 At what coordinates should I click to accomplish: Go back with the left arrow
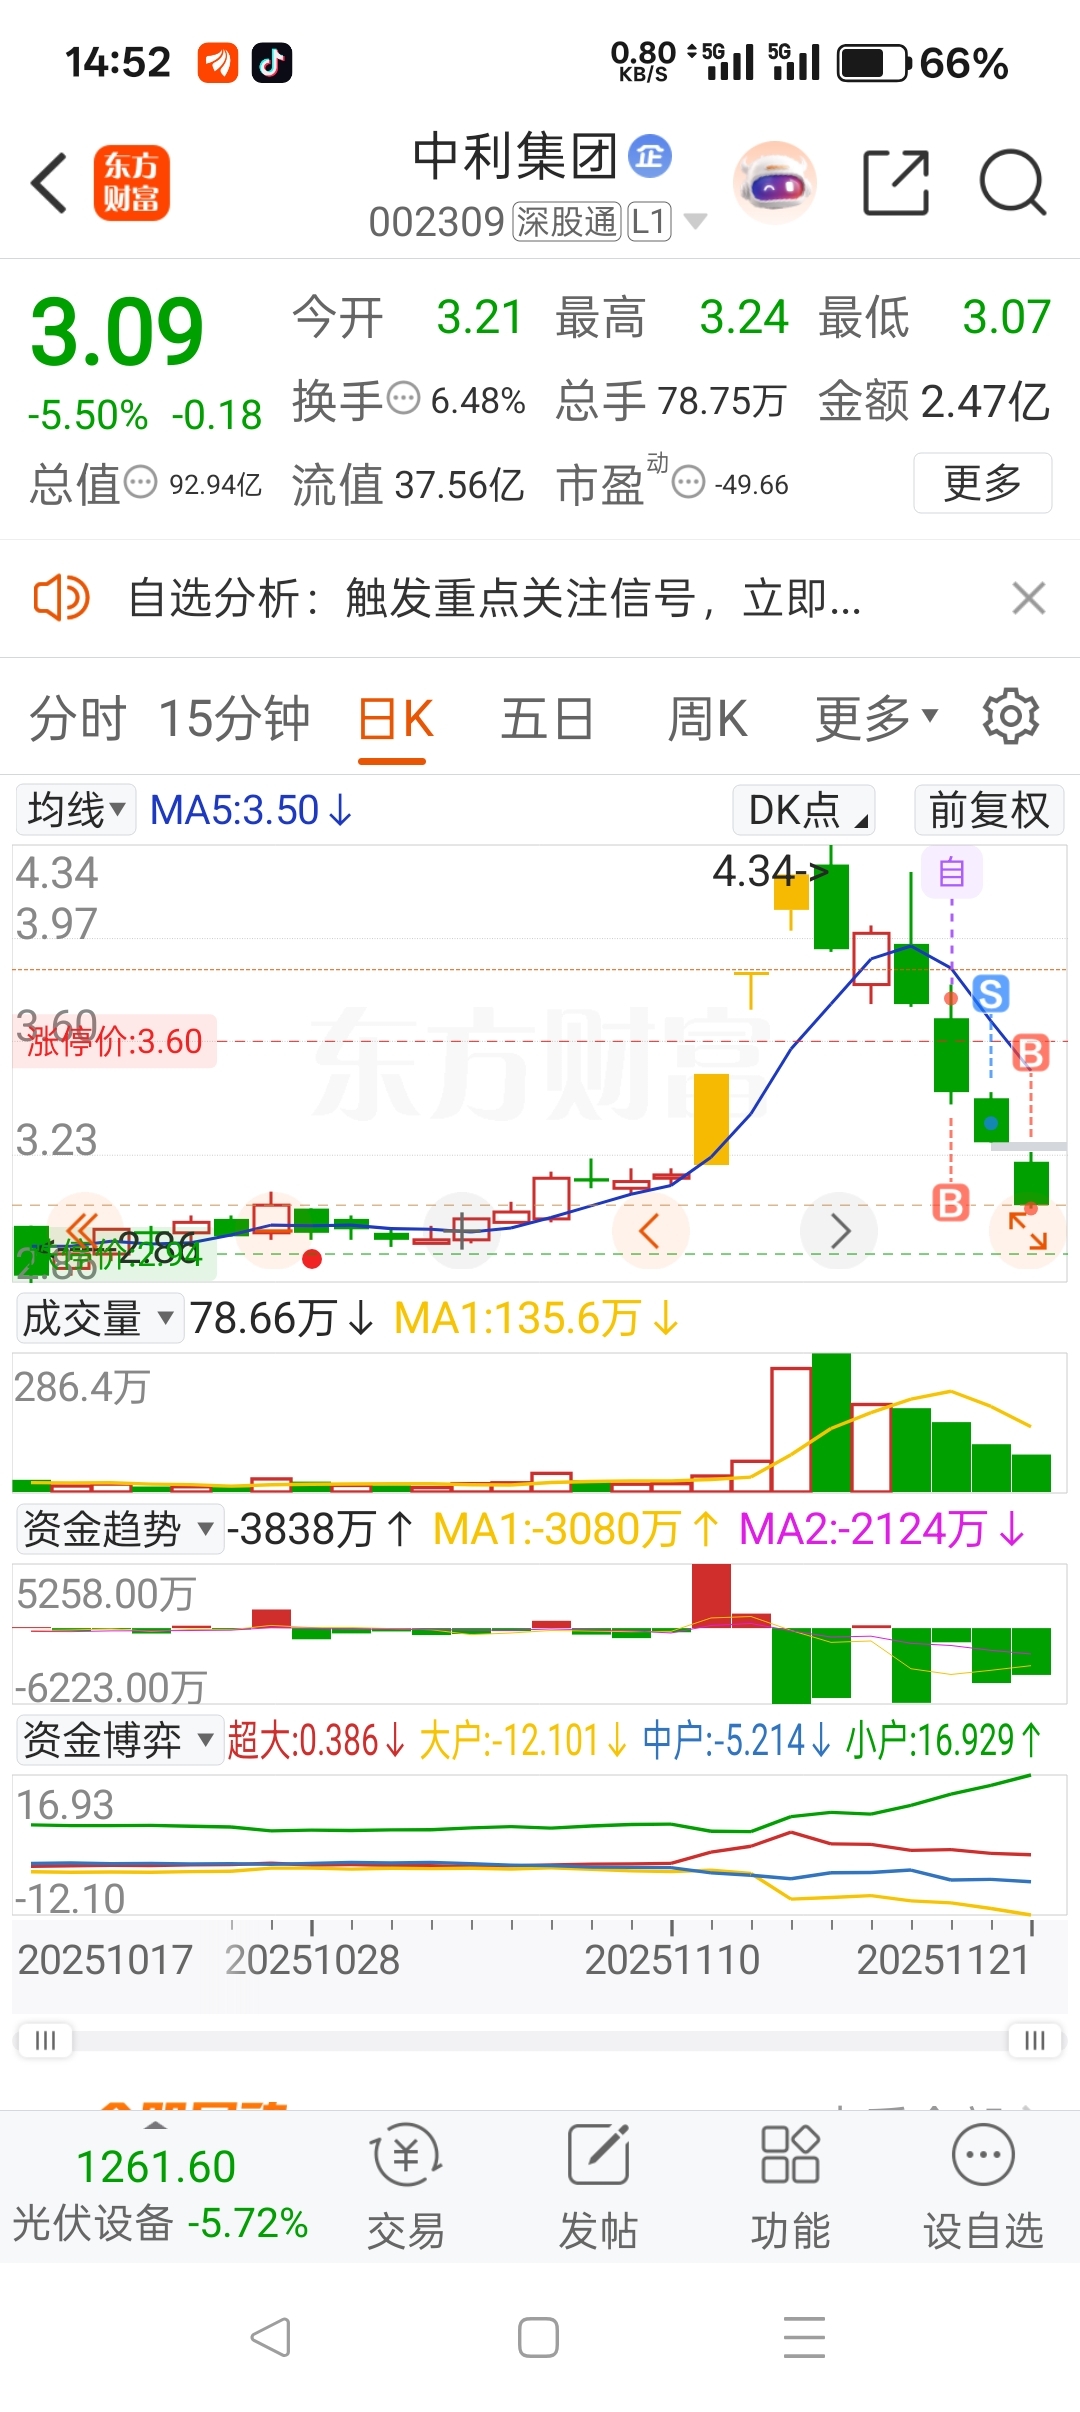(50, 183)
